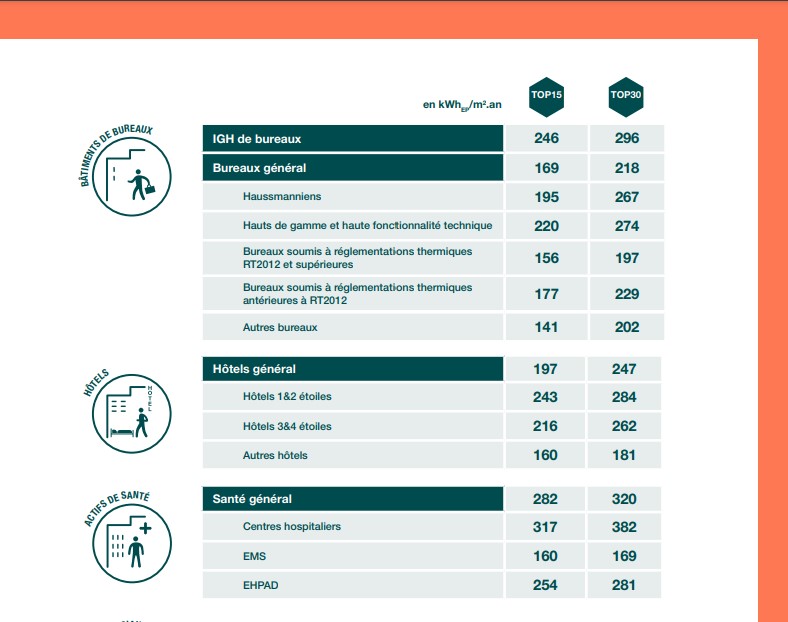Click Hôtels 3&4 étoiles TOP30 value 262
The height and width of the screenshot is (622, 788).
pyautogui.click(x=624, y=426)
